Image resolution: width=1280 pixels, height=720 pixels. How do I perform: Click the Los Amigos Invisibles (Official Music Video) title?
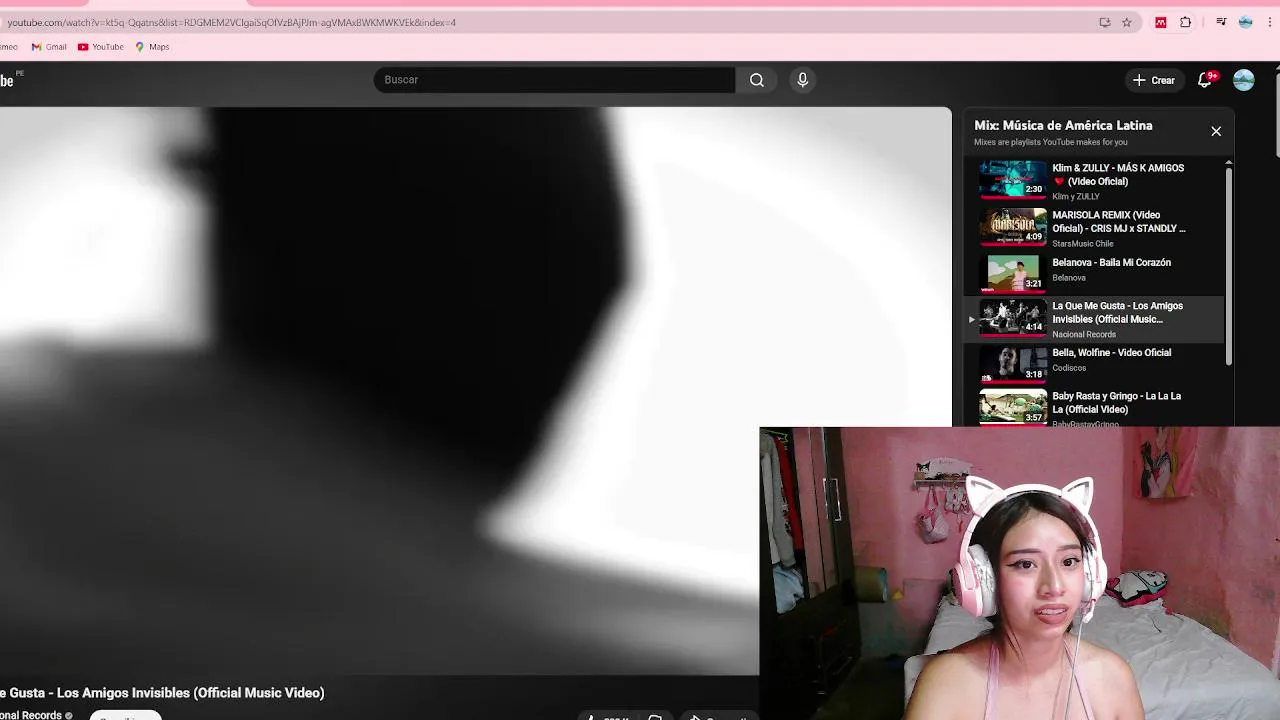[x=162, y=693]
